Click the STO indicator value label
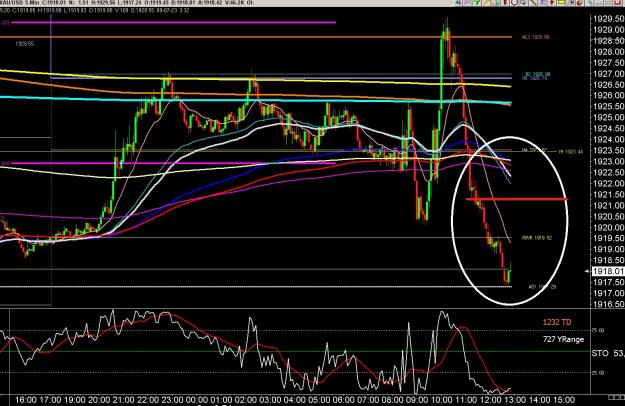 click(x=608, y=353)
